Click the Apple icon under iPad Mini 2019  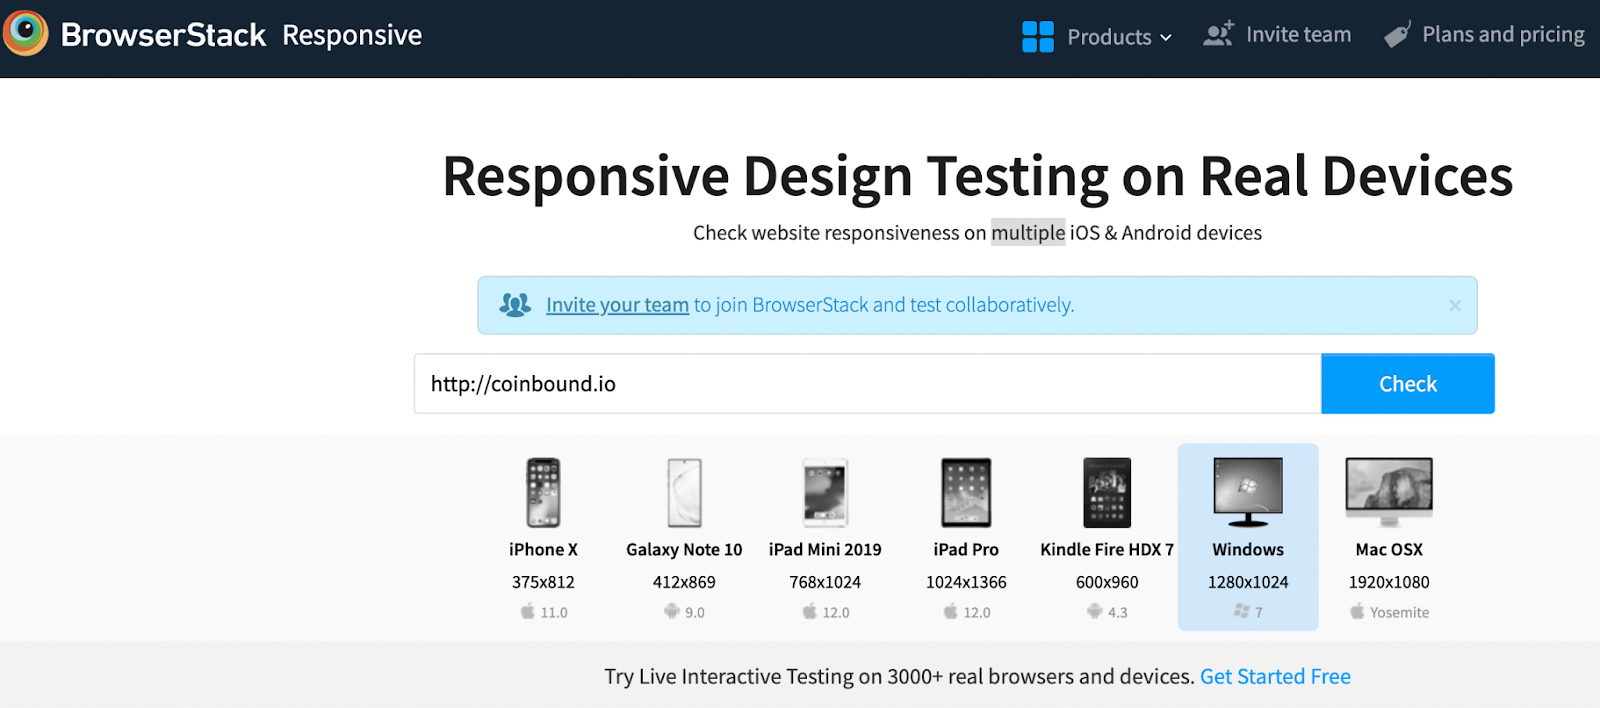(x=809, y=611)
